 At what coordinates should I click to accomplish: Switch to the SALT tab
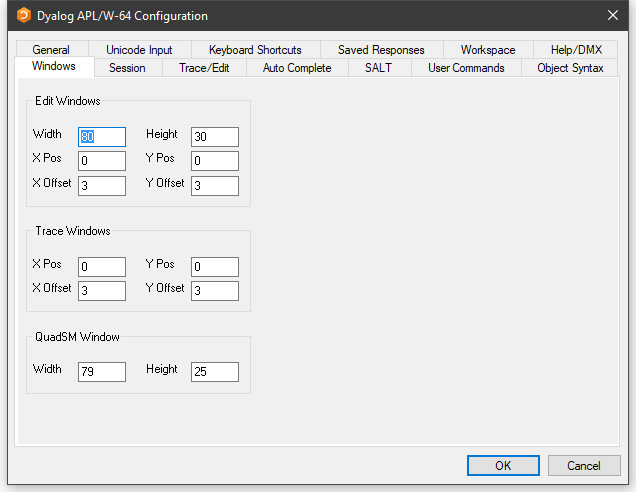[x=379, y=68]
